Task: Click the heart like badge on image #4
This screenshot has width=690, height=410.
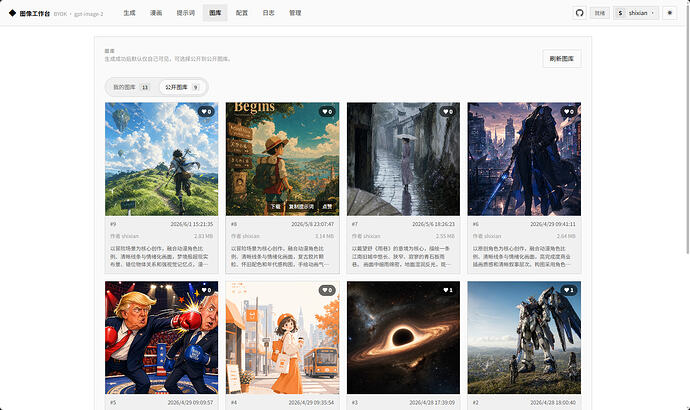Action: [x=327, y=290]
